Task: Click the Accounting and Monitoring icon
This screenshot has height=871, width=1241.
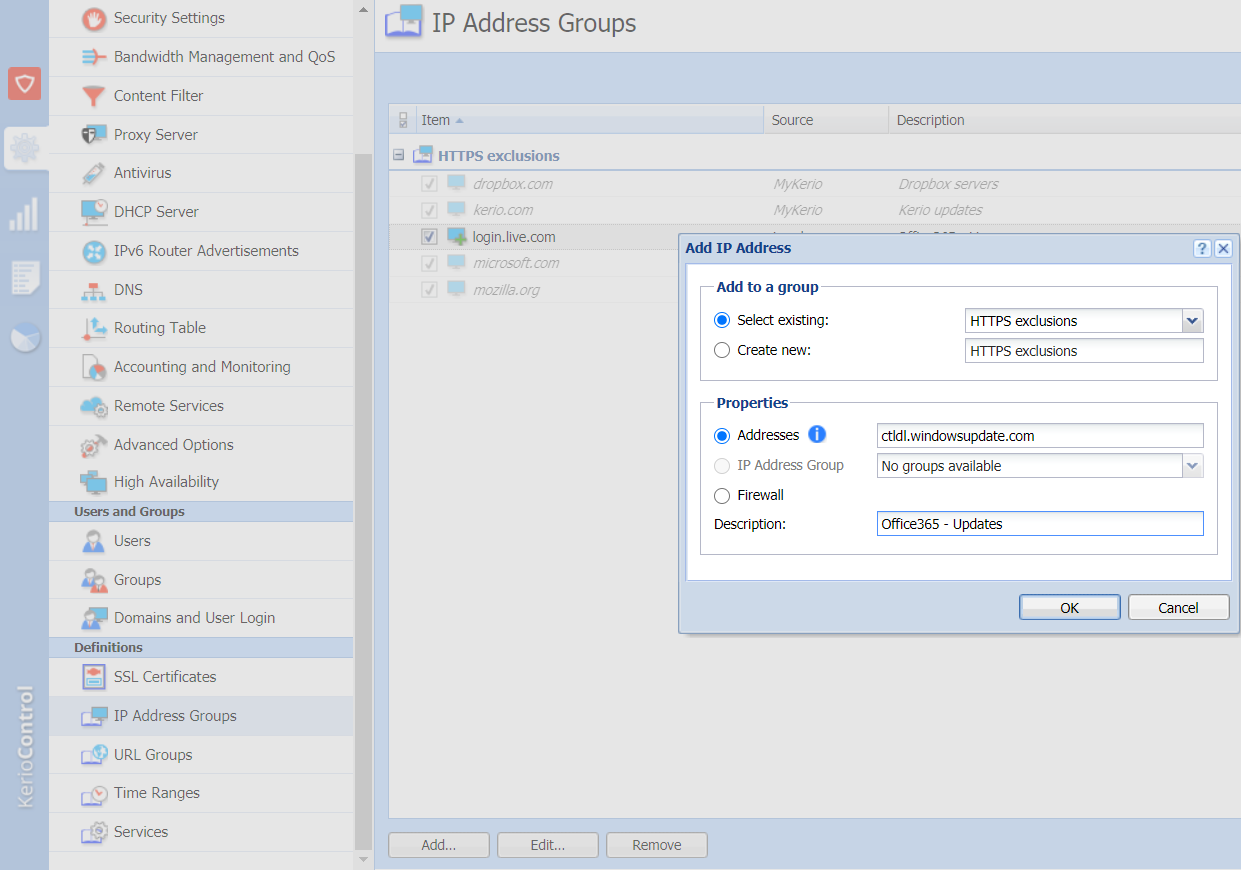Action: click(x=94, y=367)
